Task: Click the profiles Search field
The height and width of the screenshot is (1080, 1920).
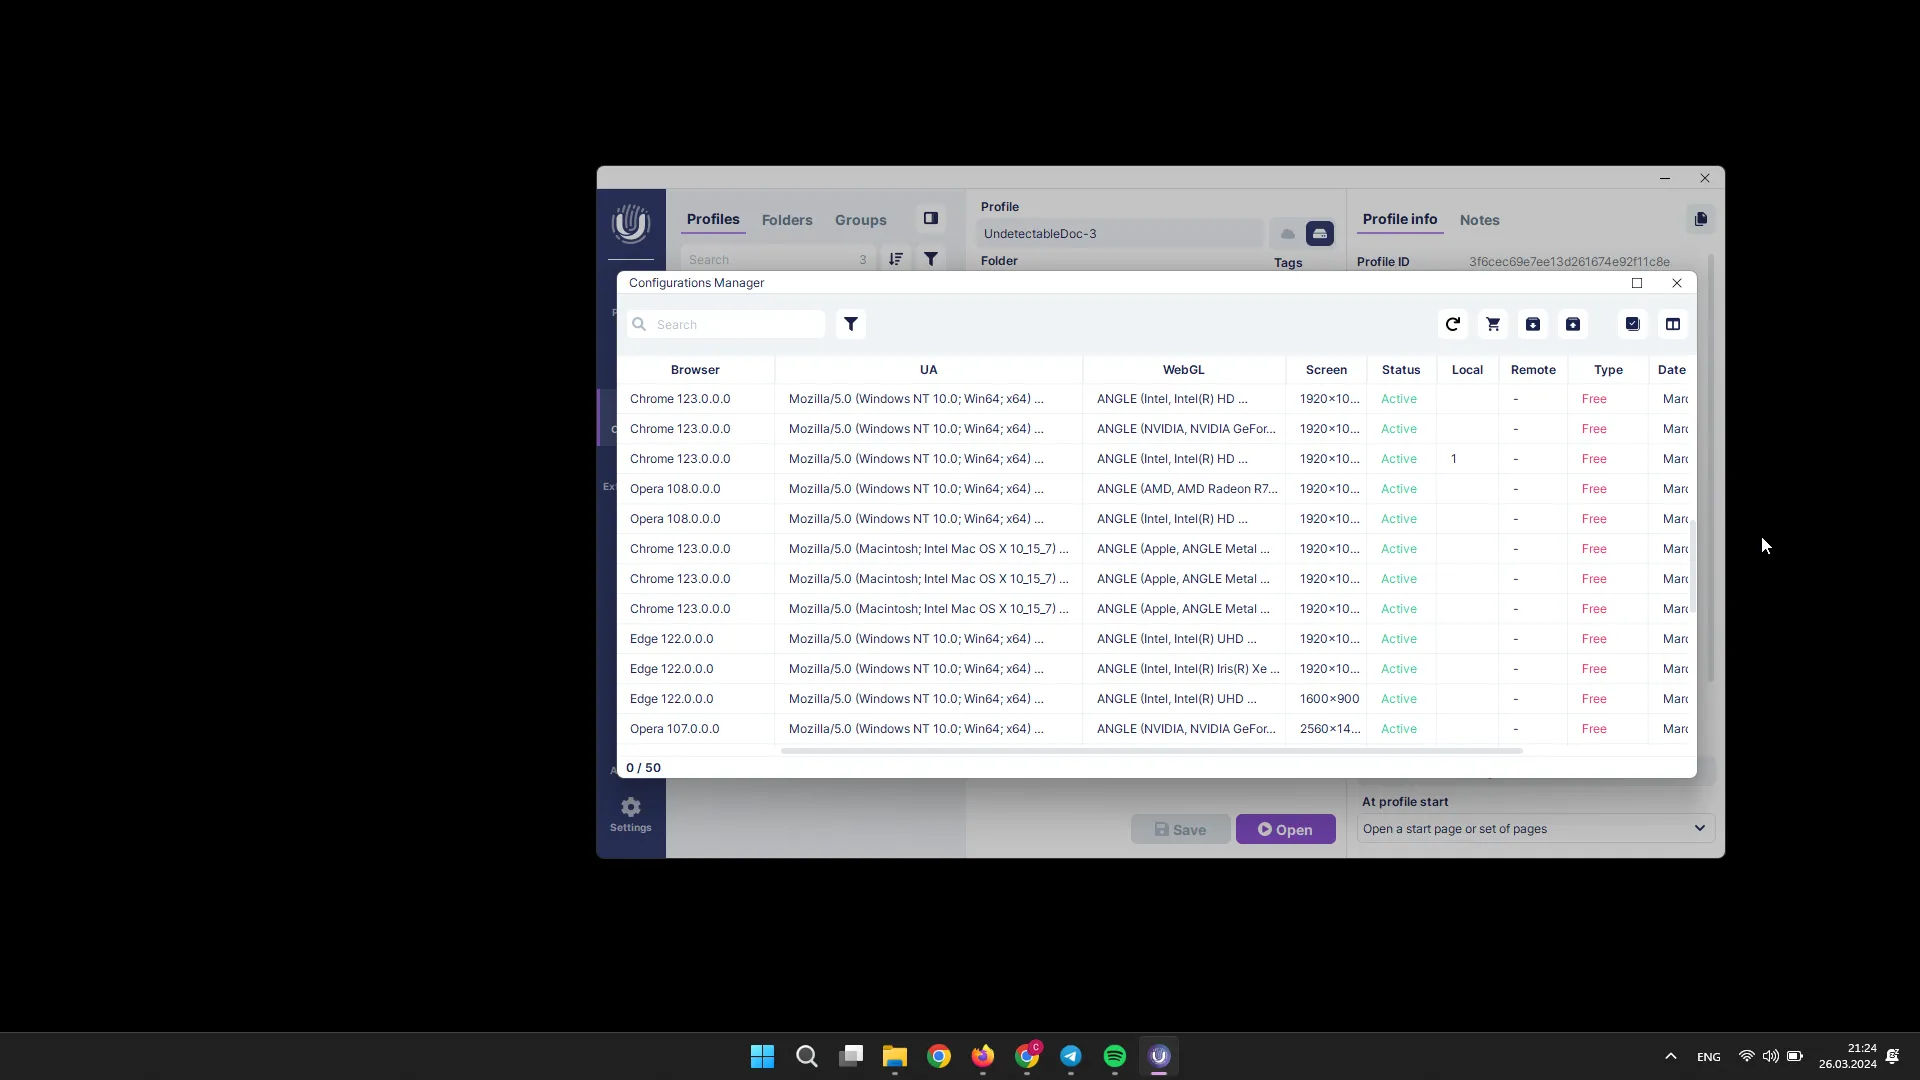Action: (x=777, y=259)
